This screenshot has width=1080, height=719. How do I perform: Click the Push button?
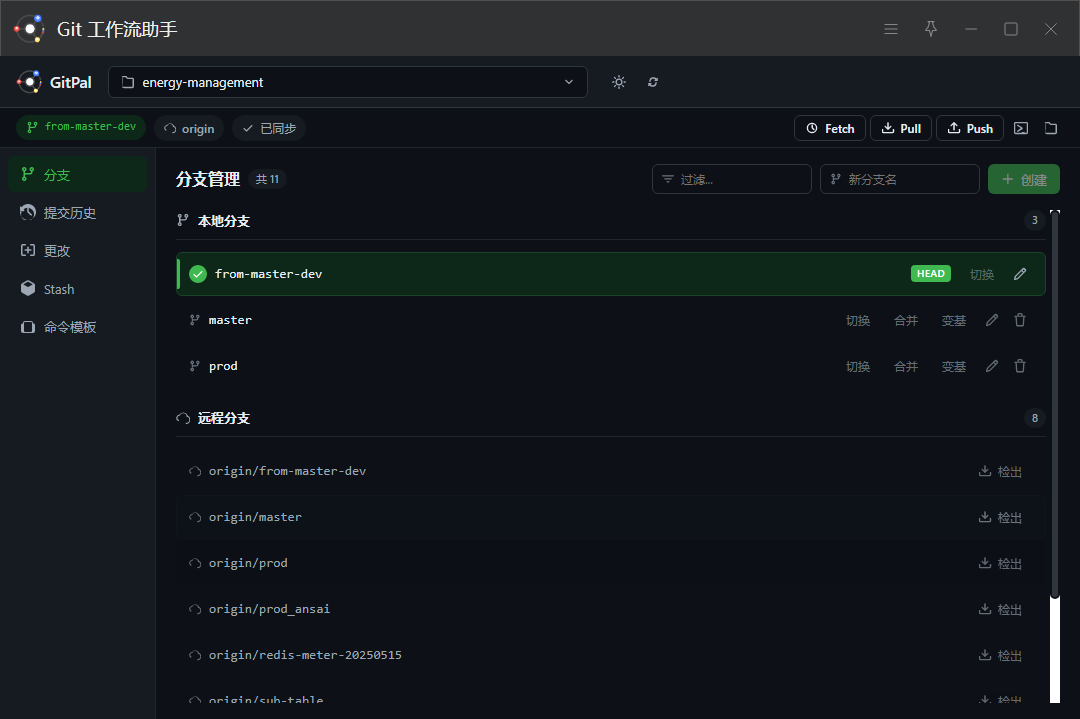pos(970,128)
